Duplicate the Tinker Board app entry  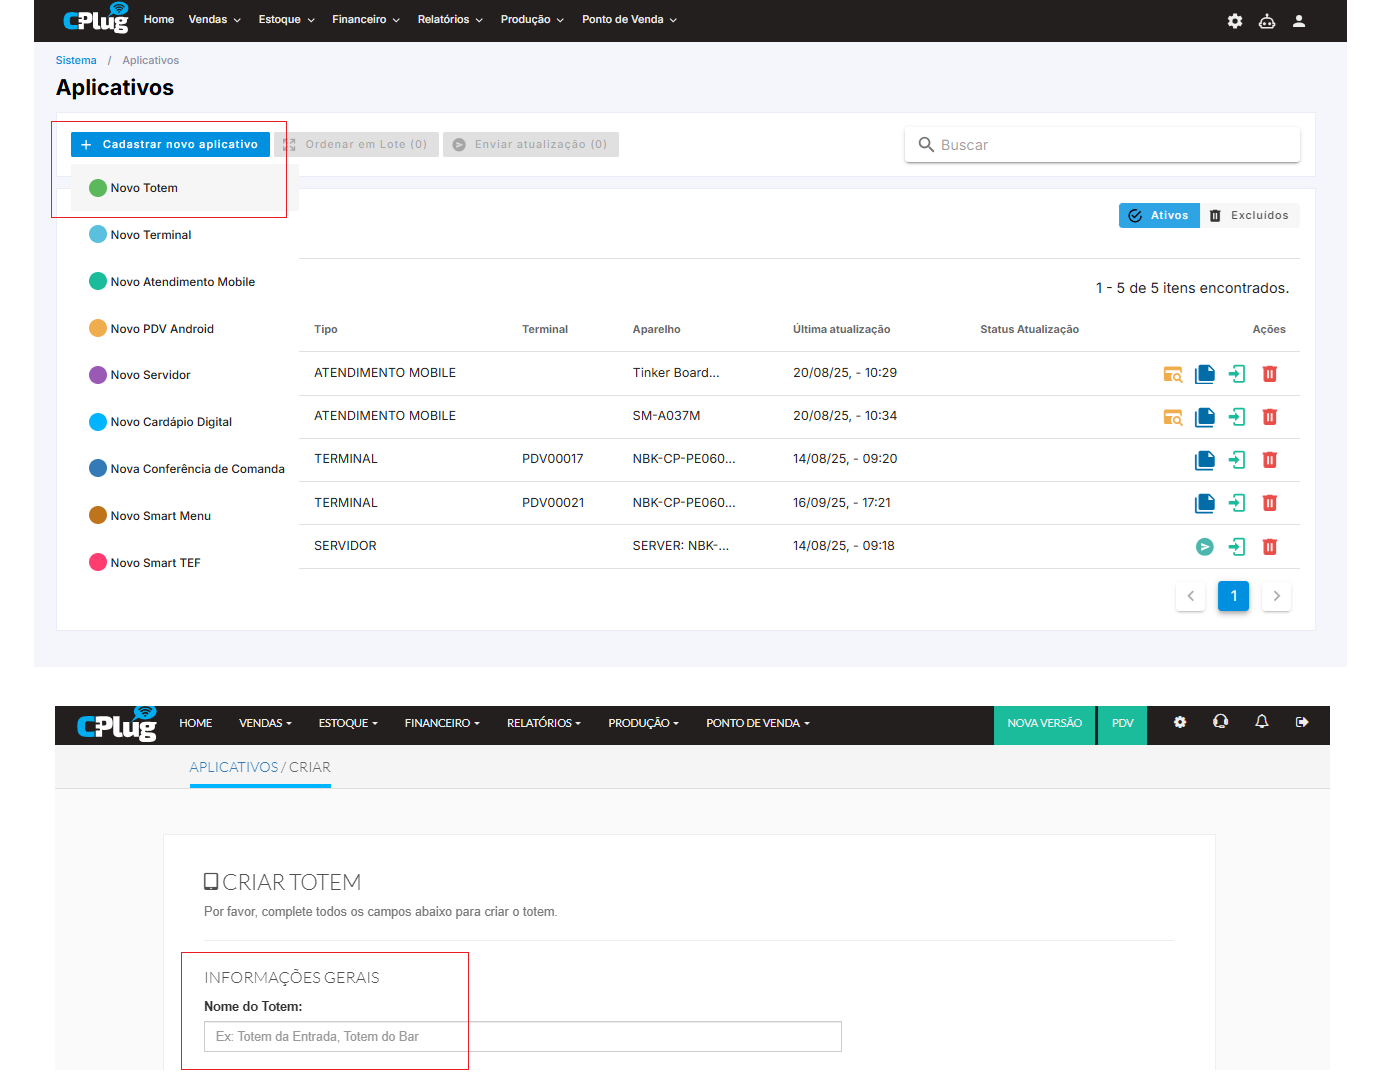point(1205,374)
